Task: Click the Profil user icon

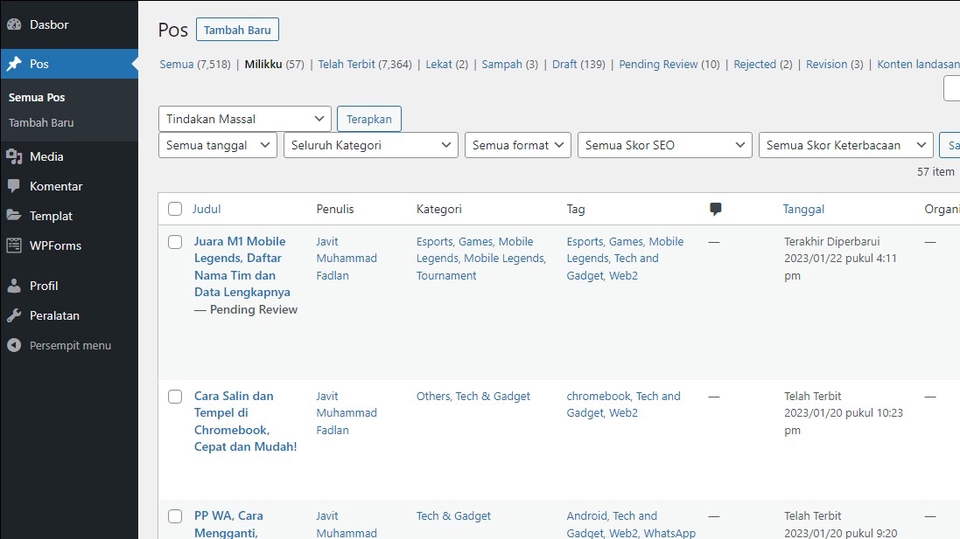Action: click(x=14, y=285)
